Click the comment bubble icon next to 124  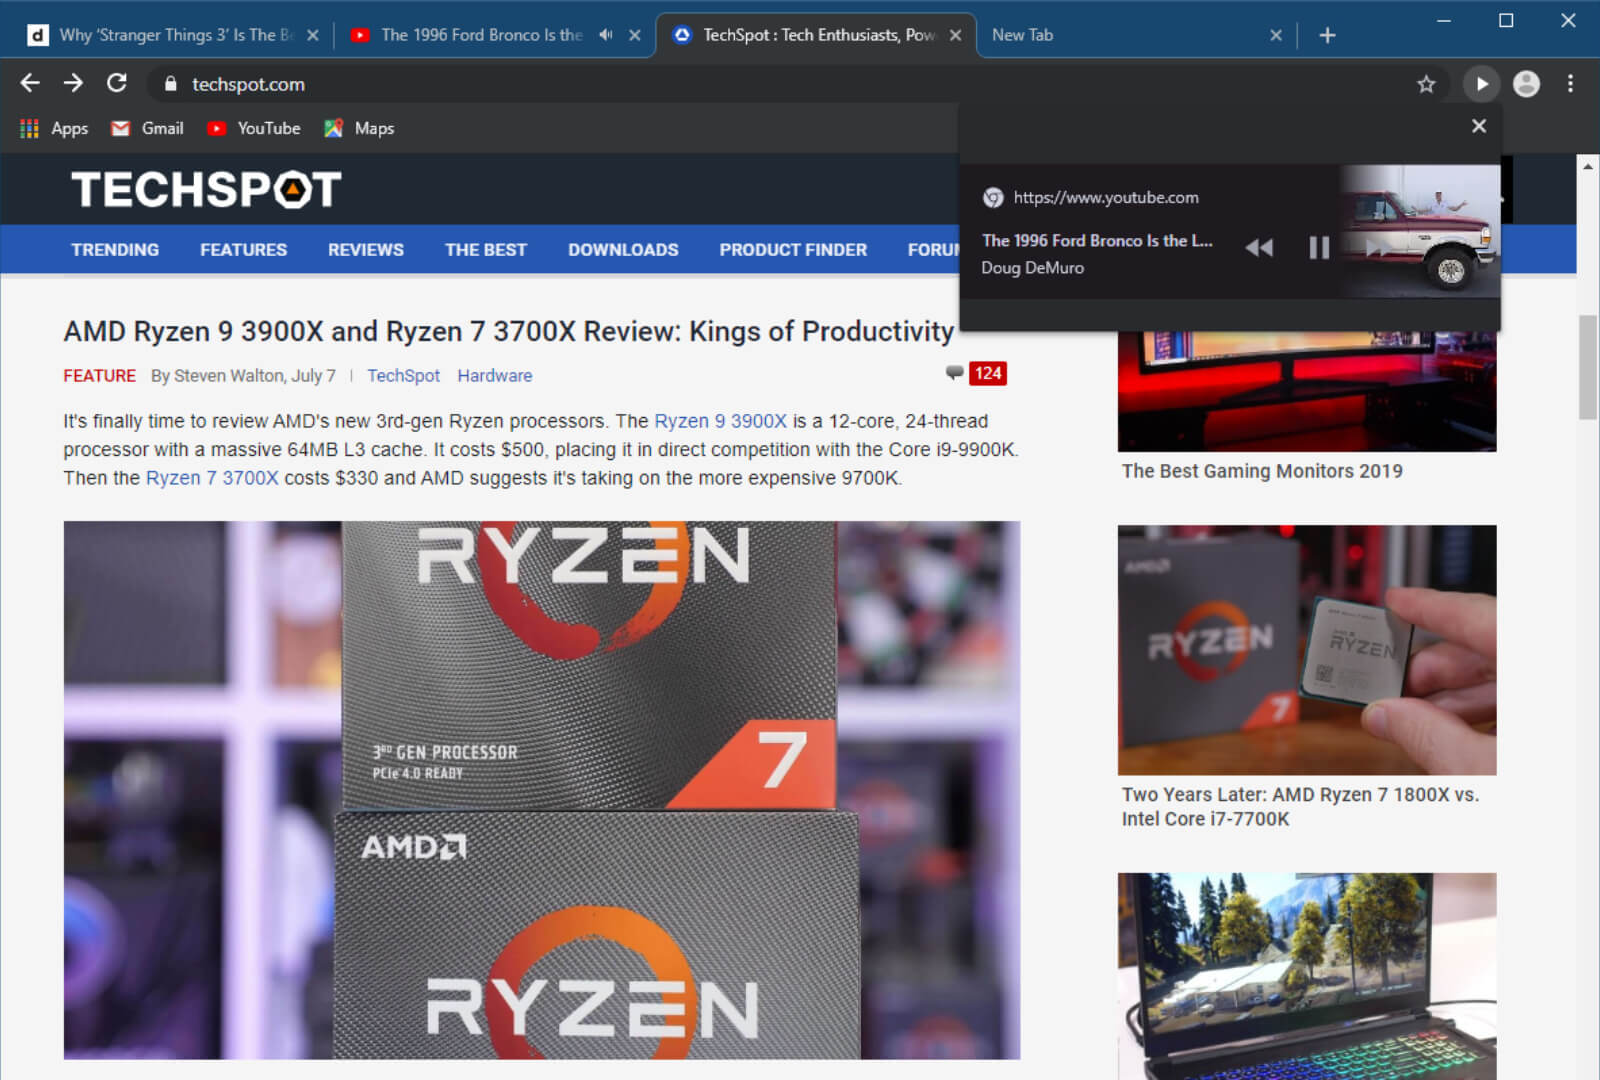point(954,372)
